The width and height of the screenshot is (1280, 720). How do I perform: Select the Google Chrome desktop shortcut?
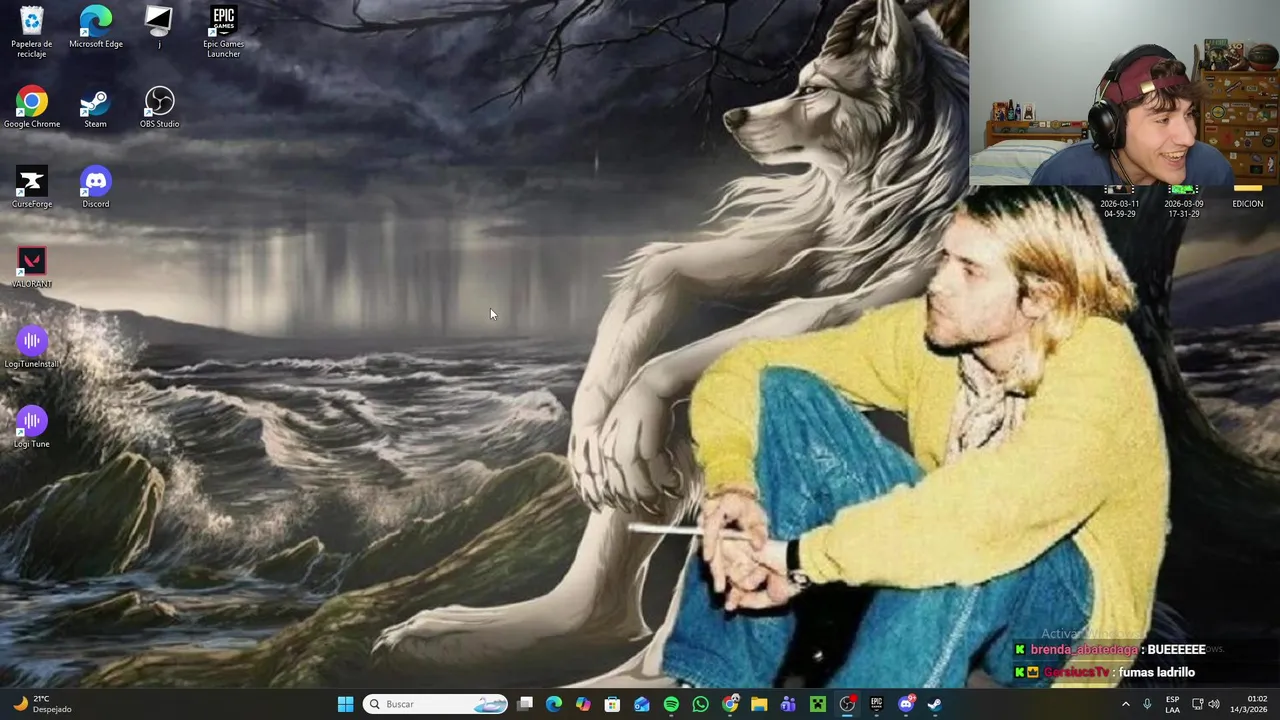pos(32,108)
